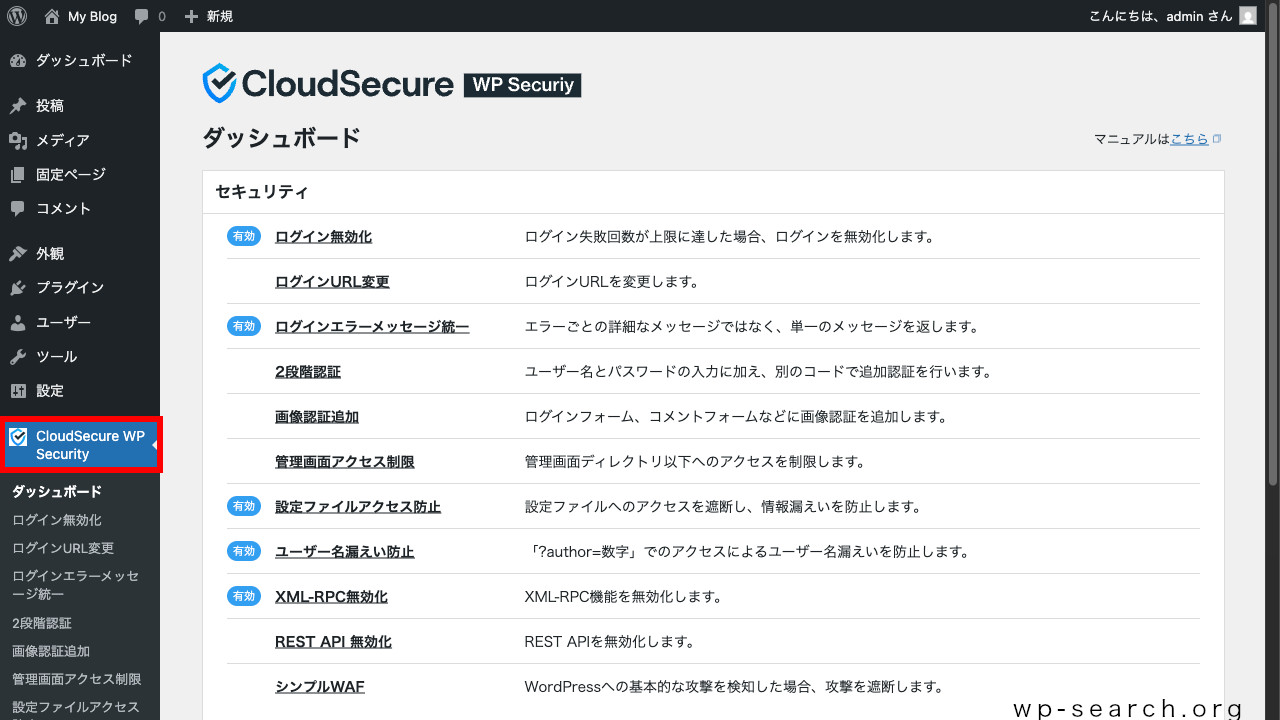Click the admin user avatar thumbnail
1280x720 pixels.
1246,15
